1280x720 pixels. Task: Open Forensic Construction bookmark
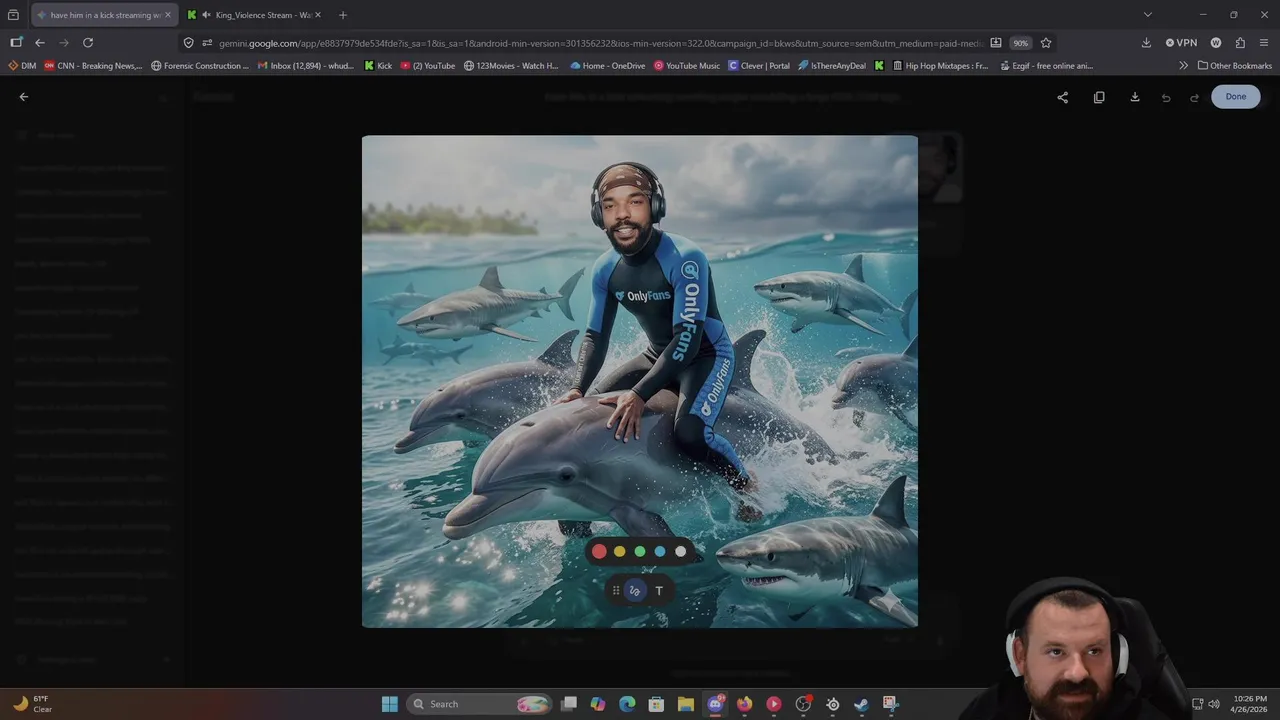point(200,66)
